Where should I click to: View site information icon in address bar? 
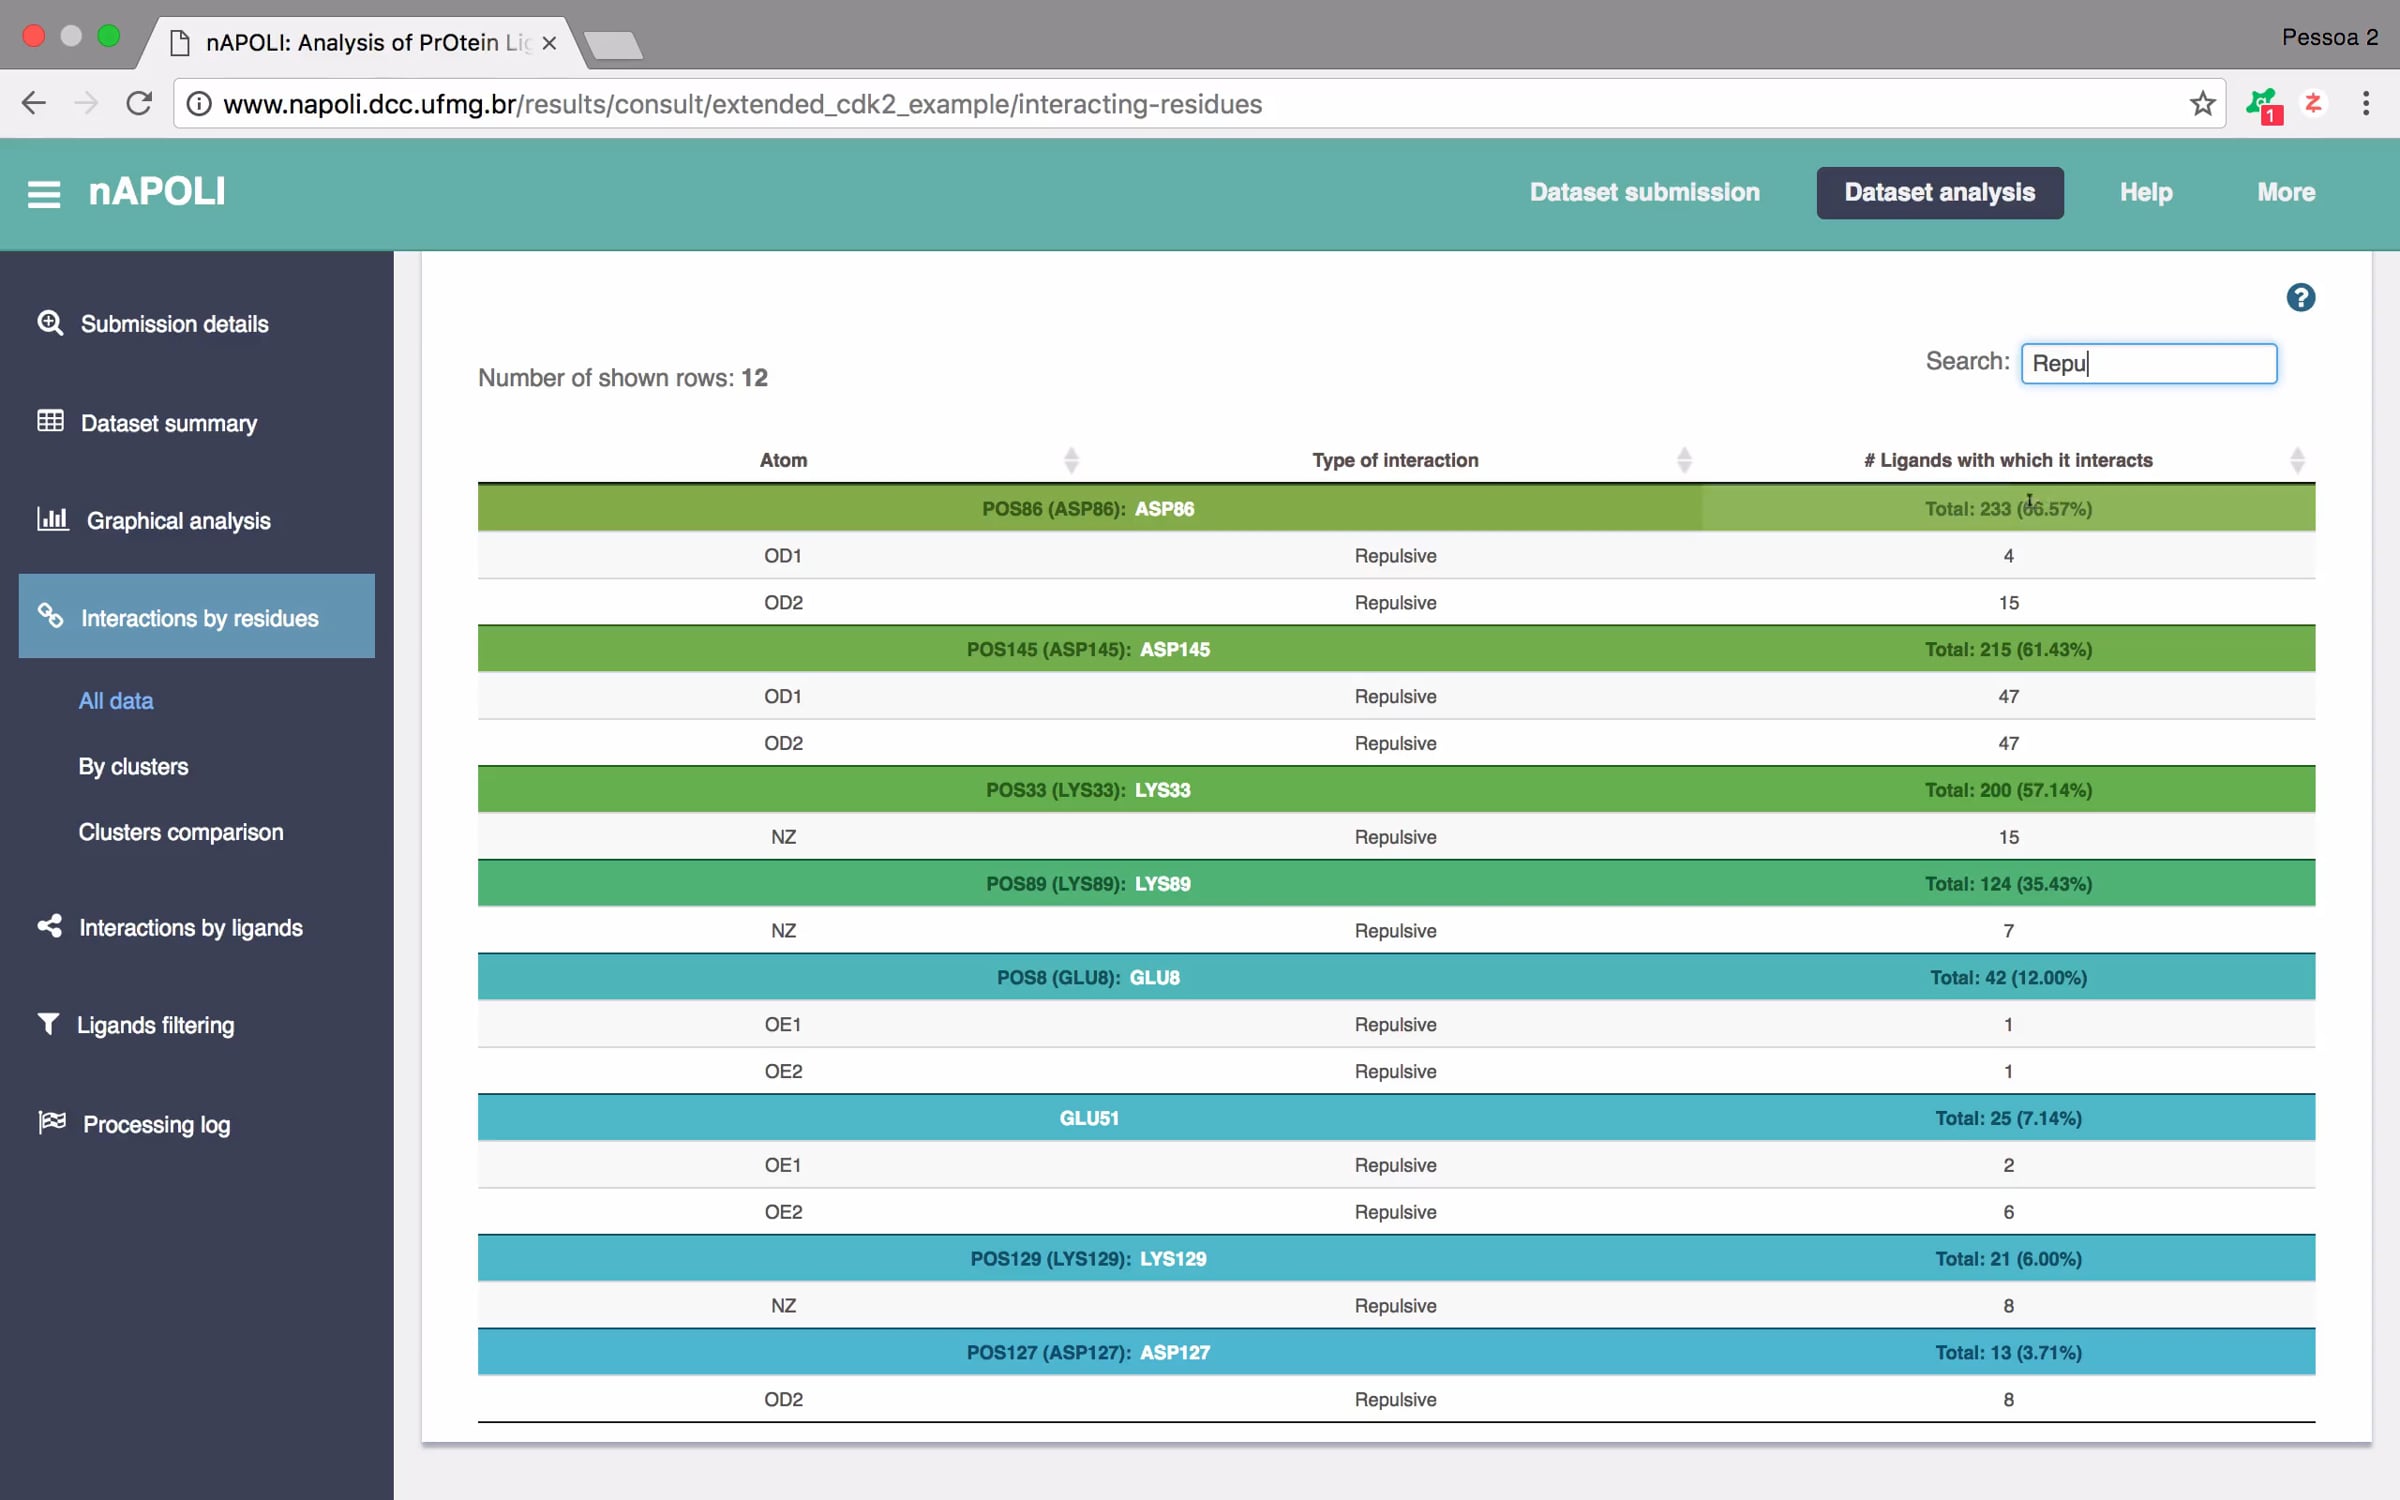click(199, 104)
